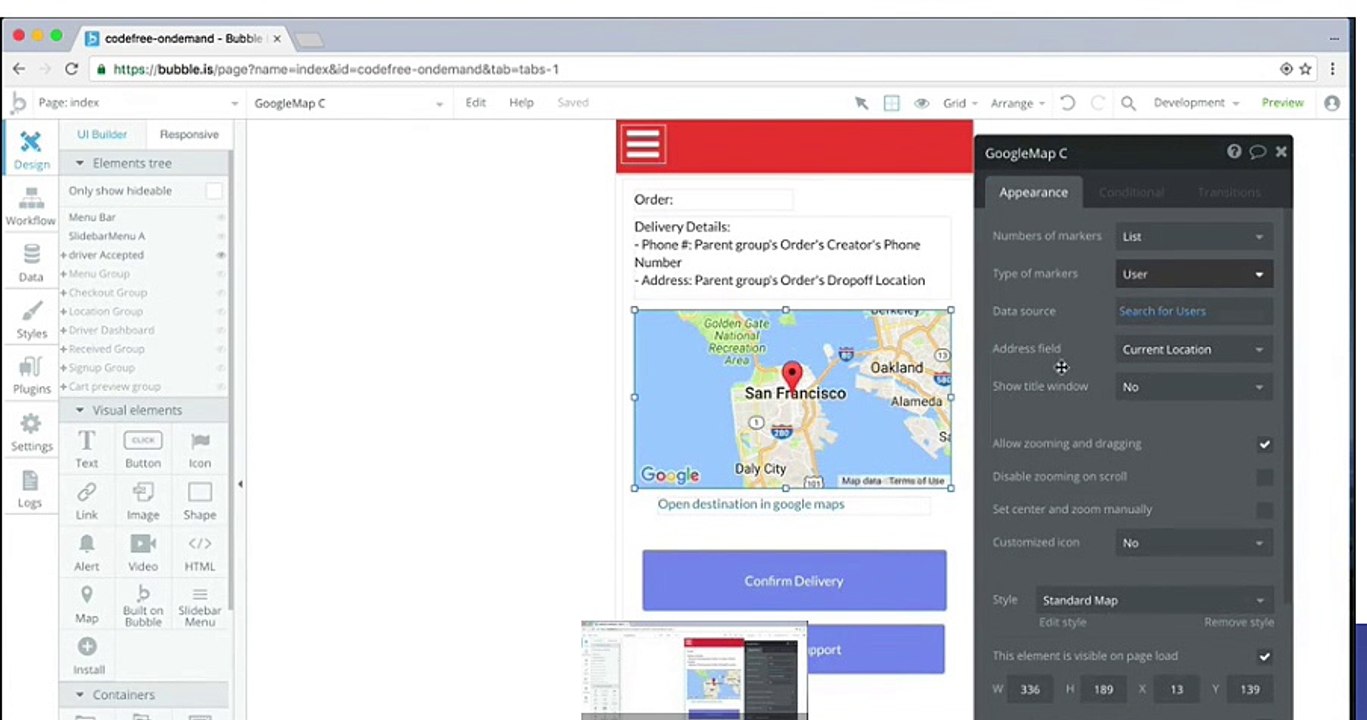The height and width of the screenshot is (720, 1367).
Task: Select the Button visual element
Action: click(x=143, y=449)
